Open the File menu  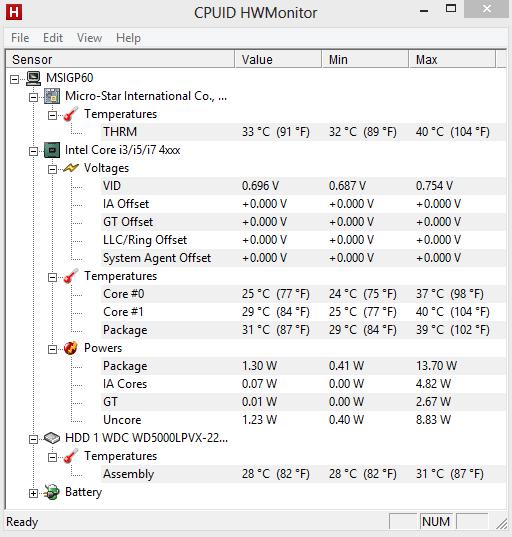[20, 38]
